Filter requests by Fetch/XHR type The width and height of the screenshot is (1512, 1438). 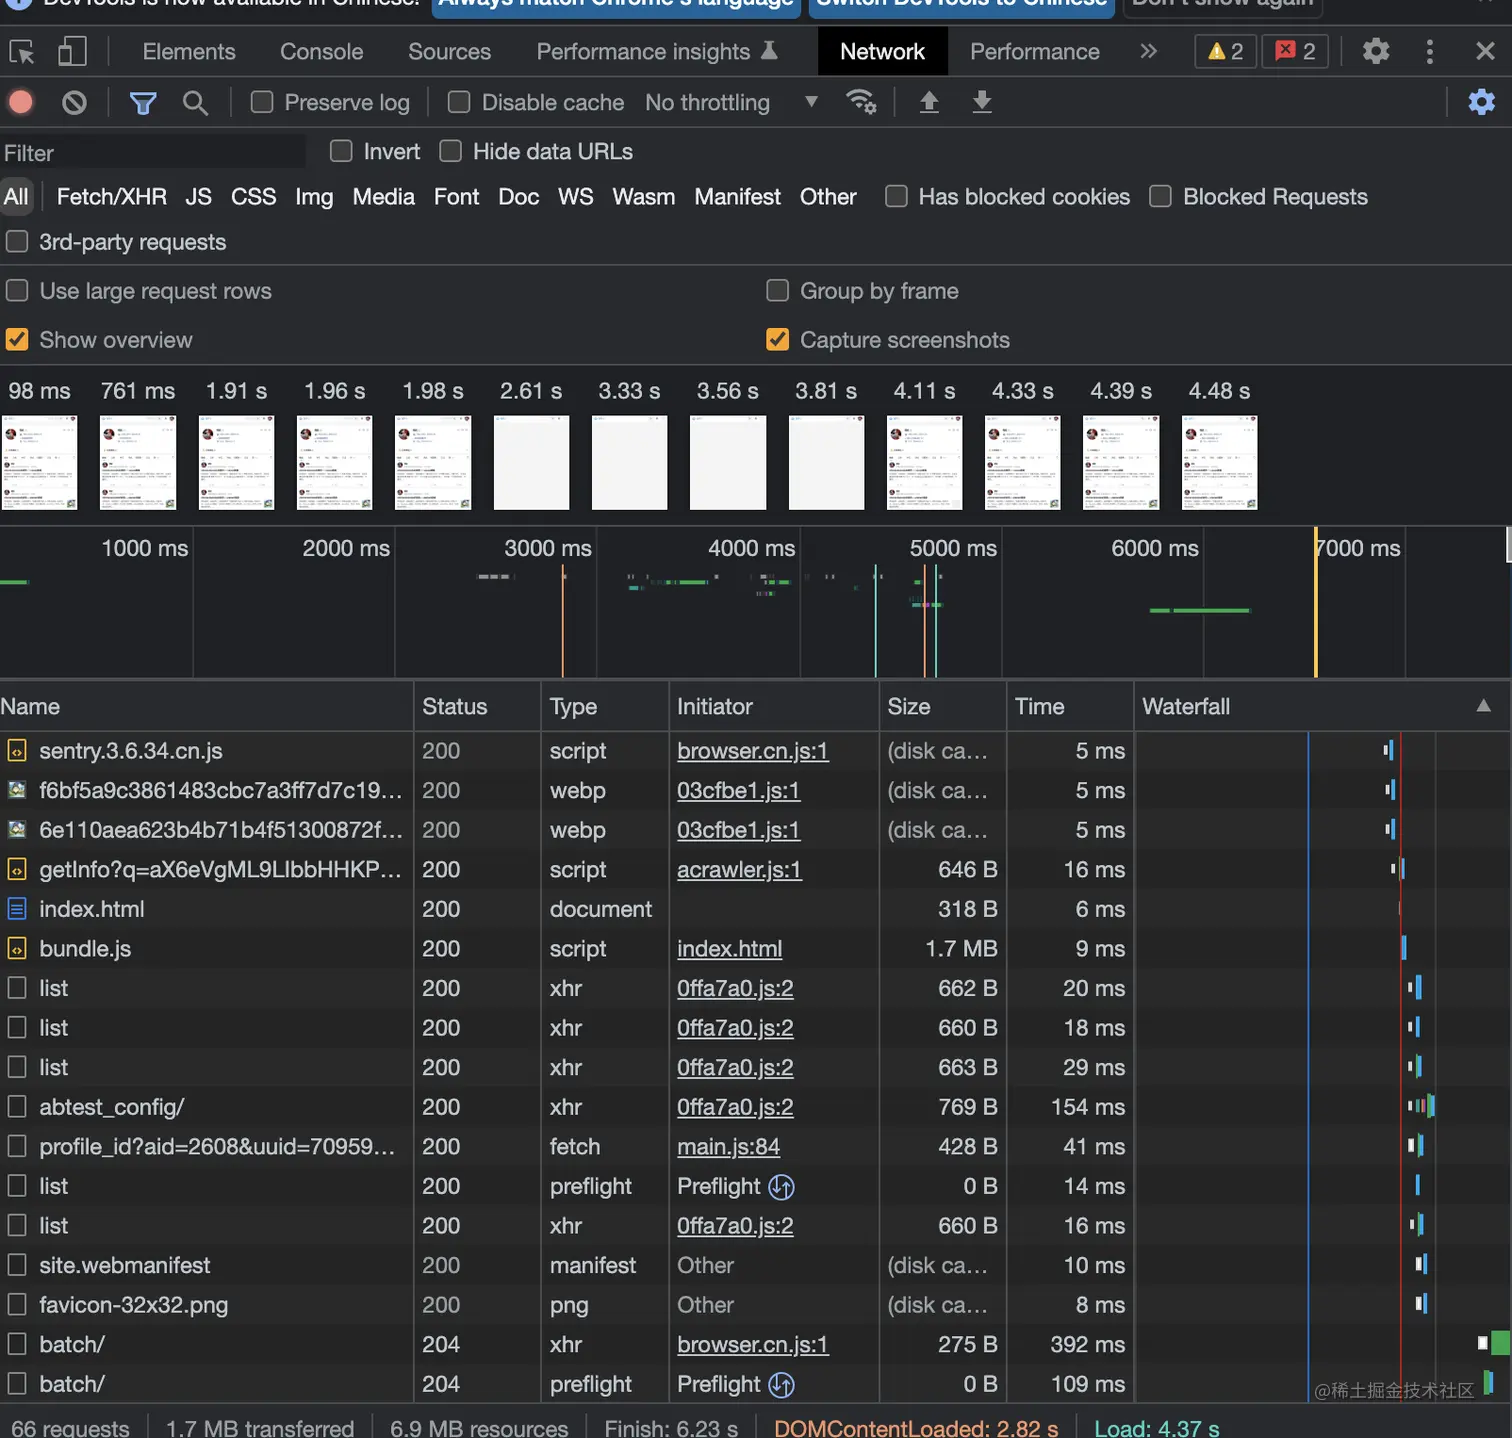(111, 197)
